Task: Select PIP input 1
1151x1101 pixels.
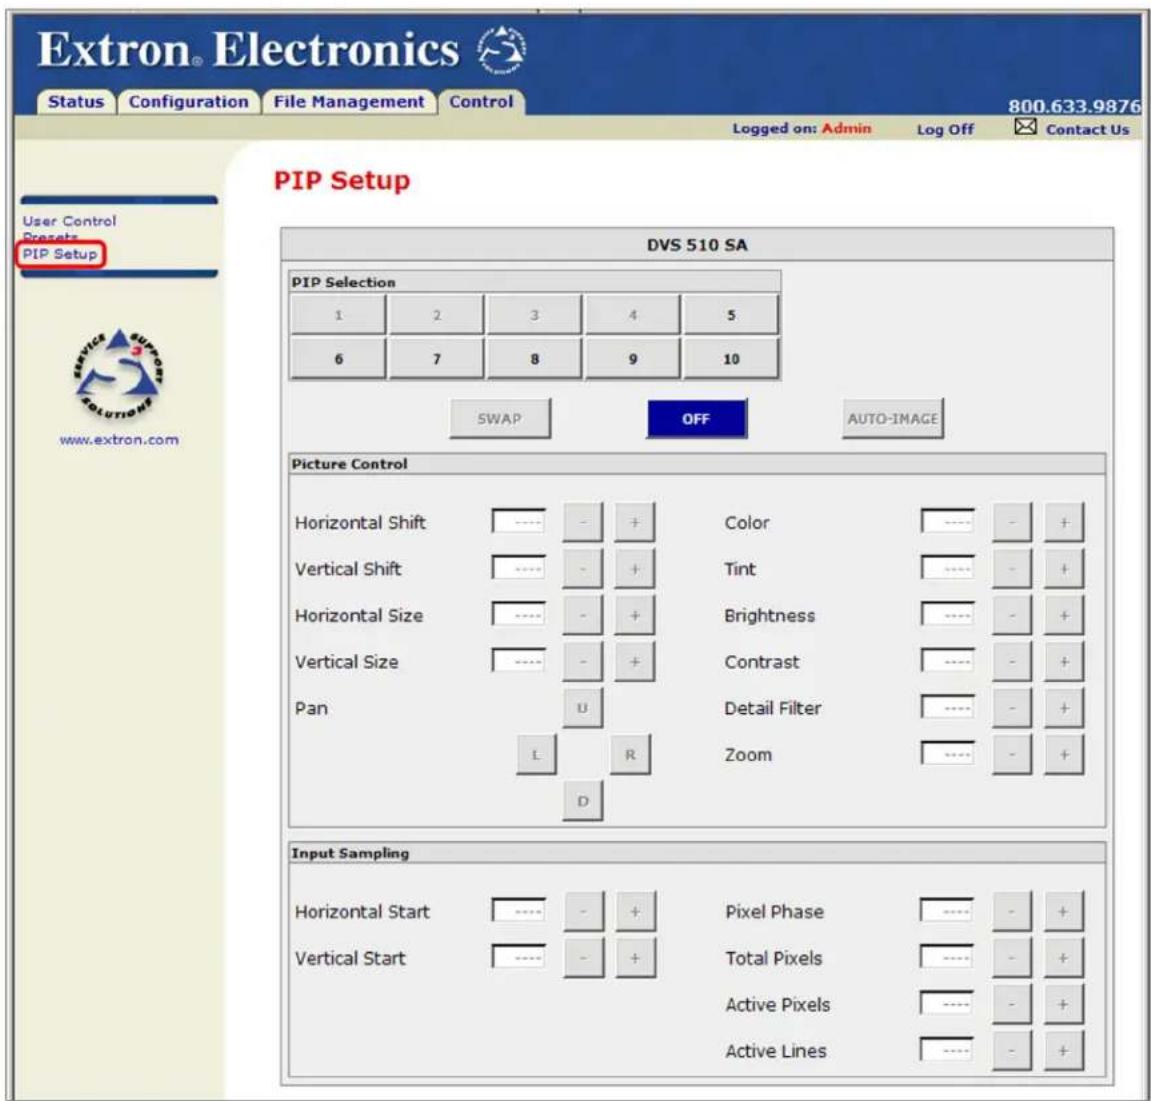Action: (x=338, y=315)
